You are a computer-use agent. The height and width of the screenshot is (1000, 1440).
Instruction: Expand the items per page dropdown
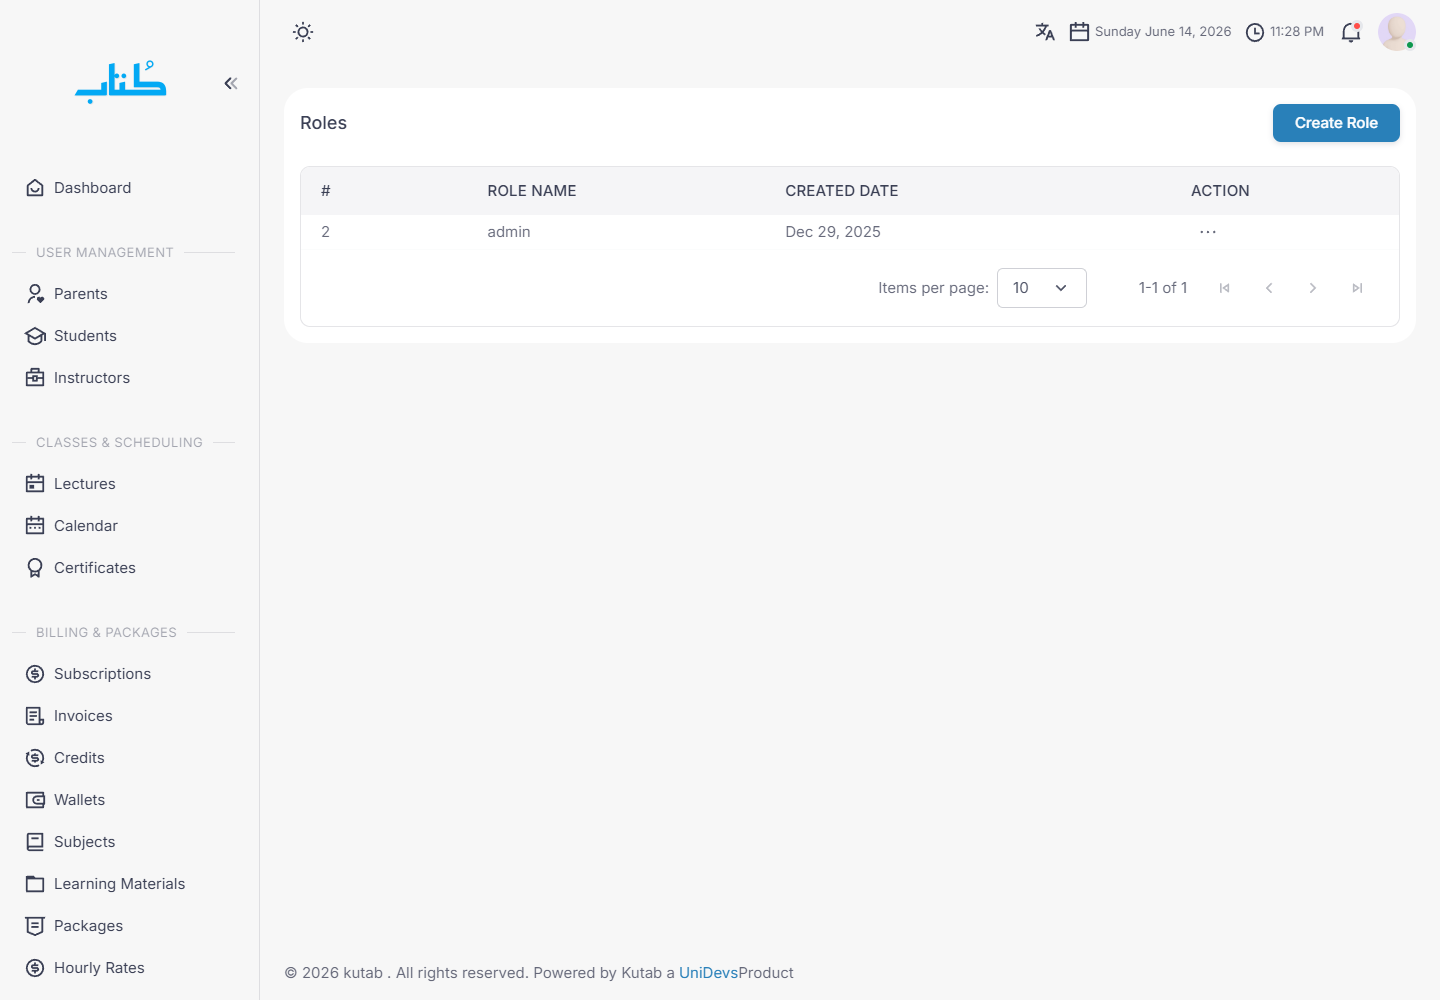(x=1042, y=288)
